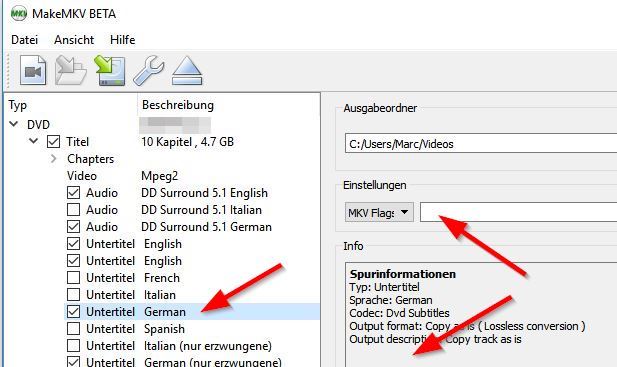This screenshot has height=367, width=617.
Task: Uncheck Audio DD Surround 5.1 English
Action: click(x=74, y=193)
